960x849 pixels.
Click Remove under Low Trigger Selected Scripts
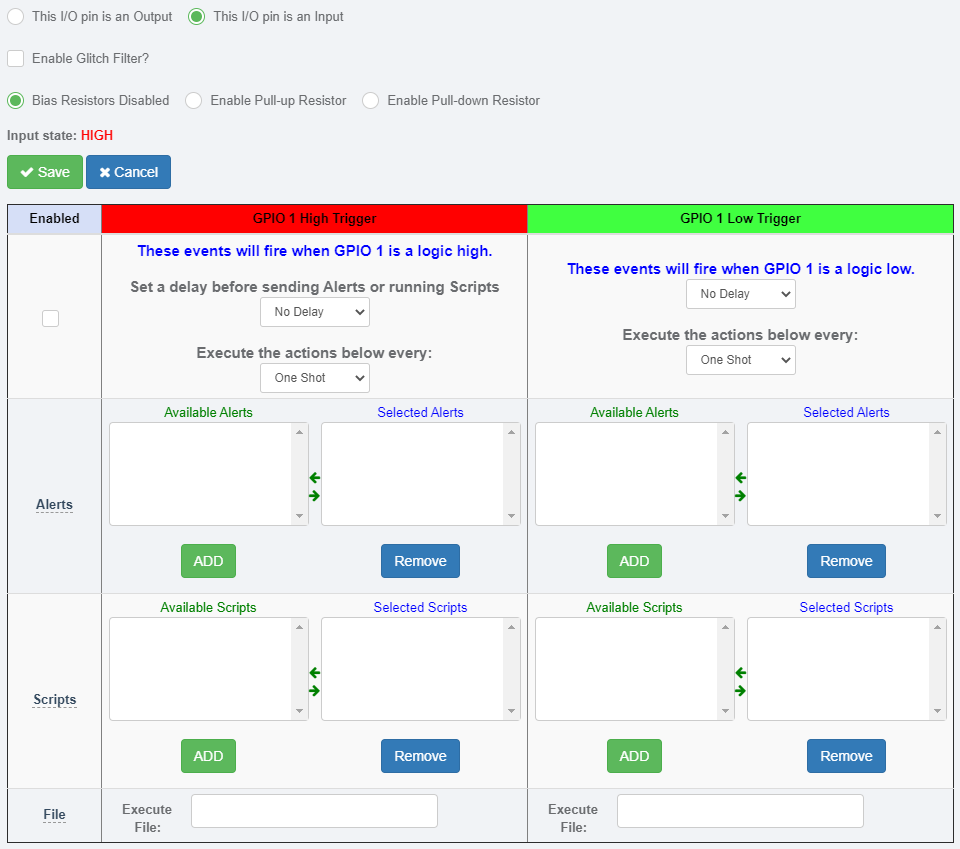point(846,756)
